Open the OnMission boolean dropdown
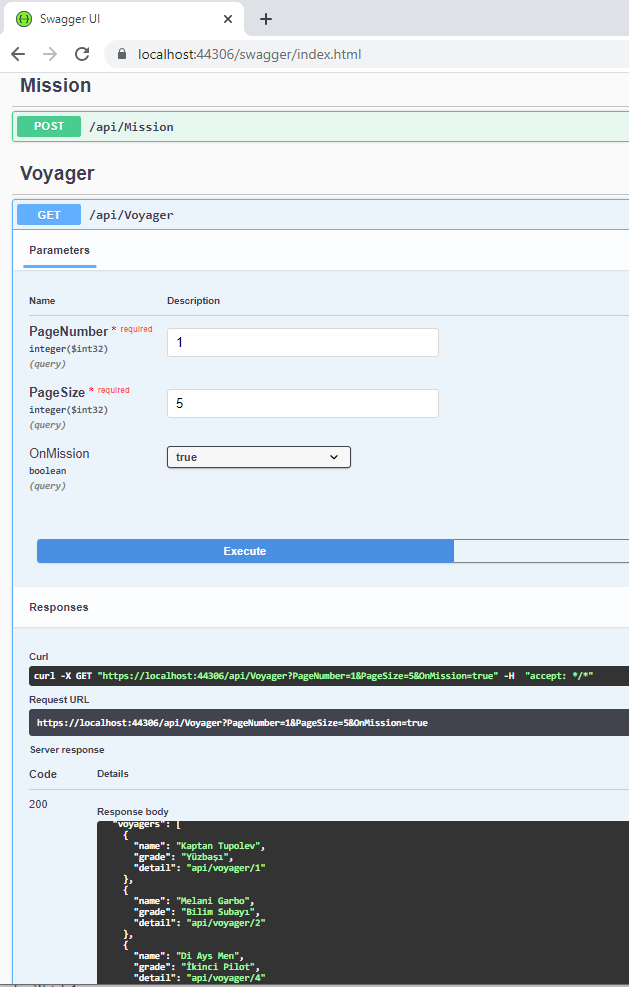 coord(258,457)
